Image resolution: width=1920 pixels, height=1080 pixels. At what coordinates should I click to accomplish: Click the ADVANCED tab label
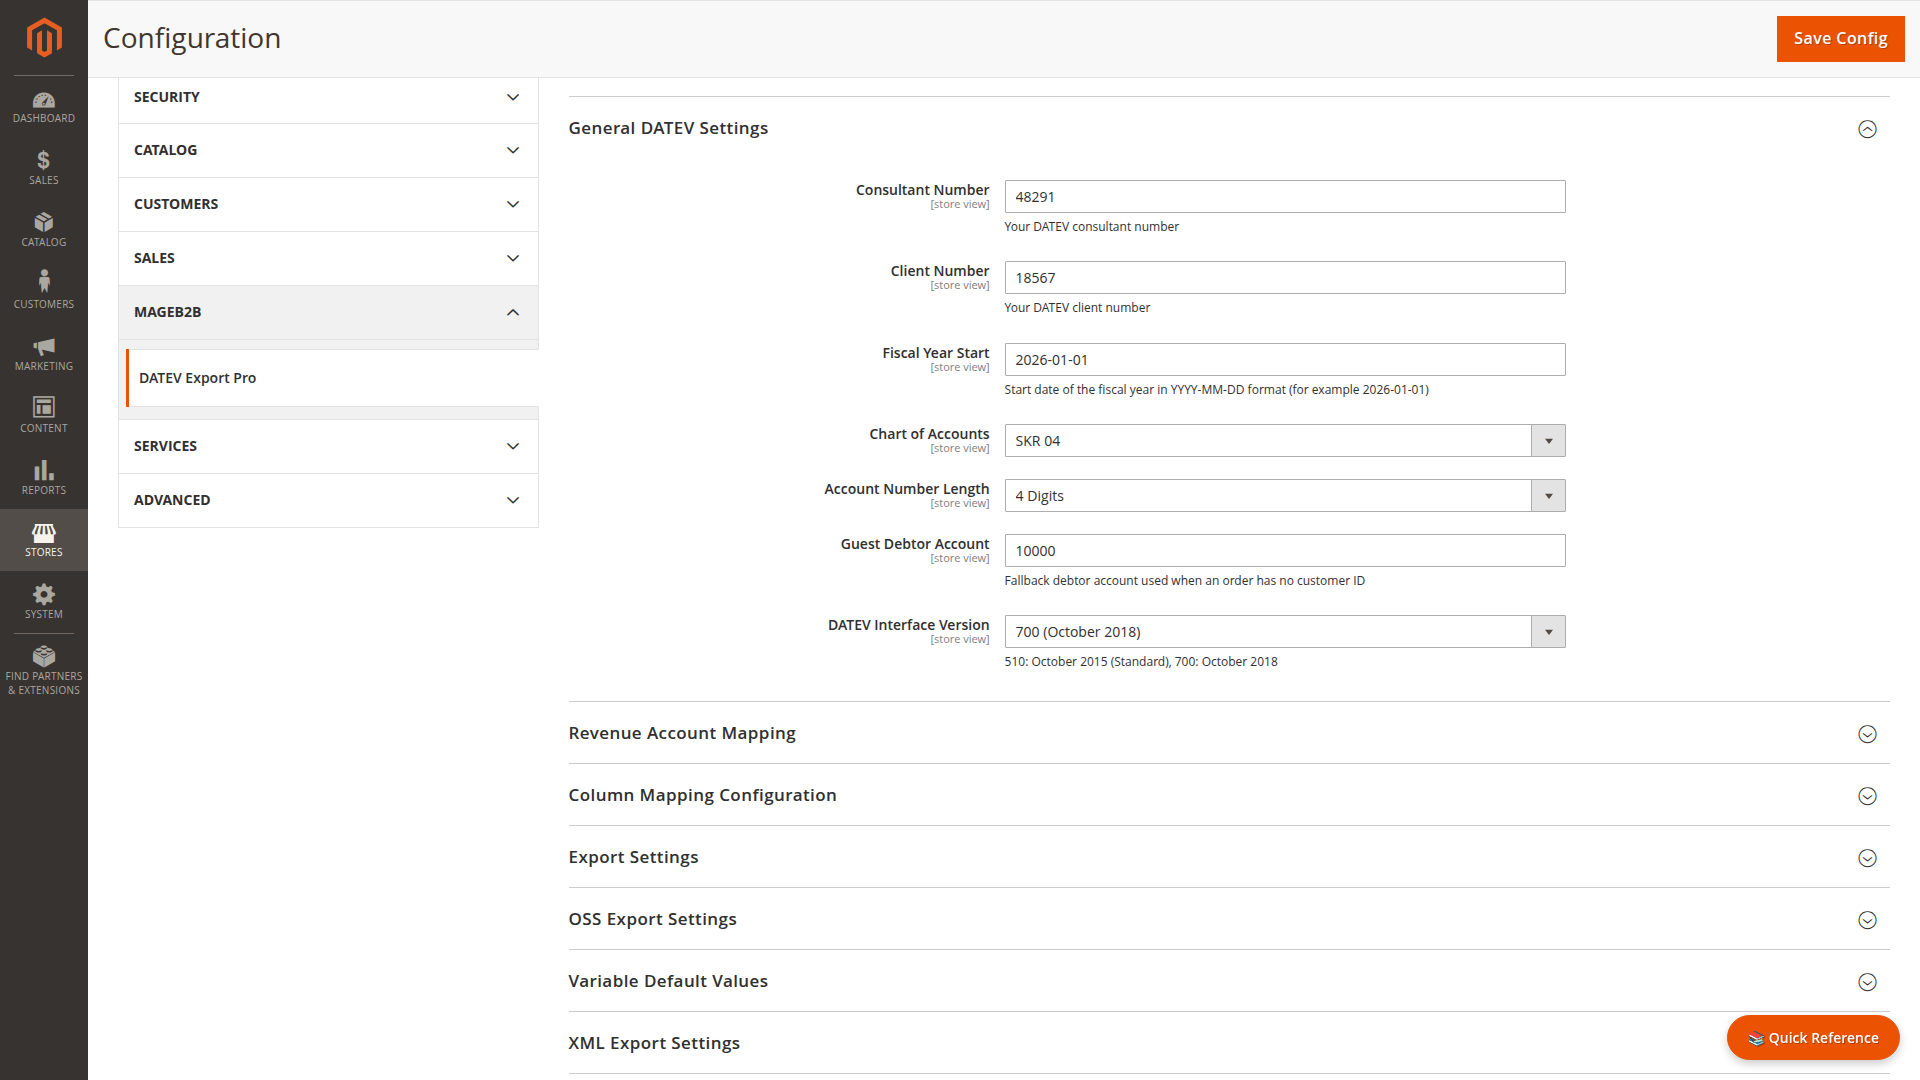pyautogui.click(x=172, y=500)
